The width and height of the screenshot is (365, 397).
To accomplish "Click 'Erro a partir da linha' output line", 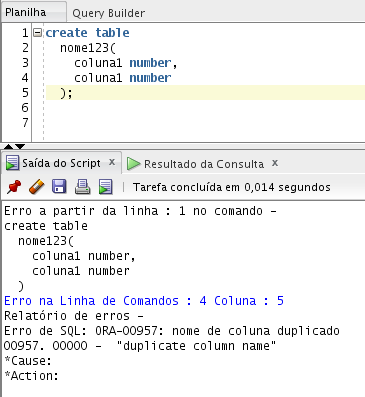I will pyautogui.click(x=140, y=211).
